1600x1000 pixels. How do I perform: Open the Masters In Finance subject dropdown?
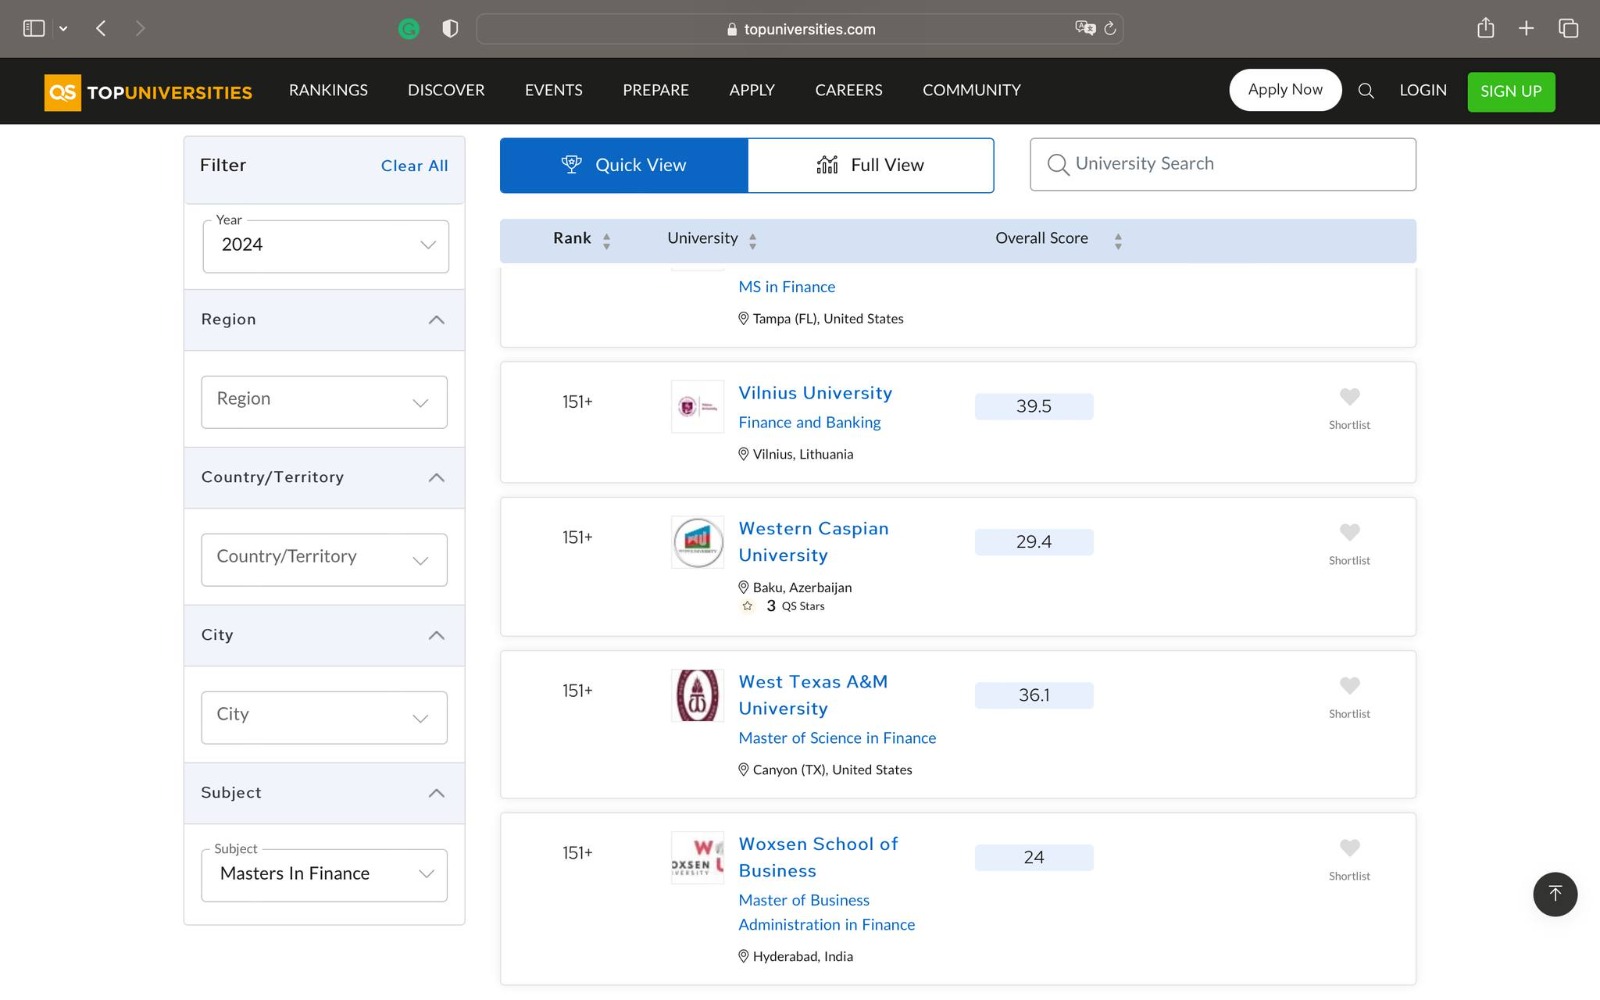pyautogui.click(x=324, y=875)
